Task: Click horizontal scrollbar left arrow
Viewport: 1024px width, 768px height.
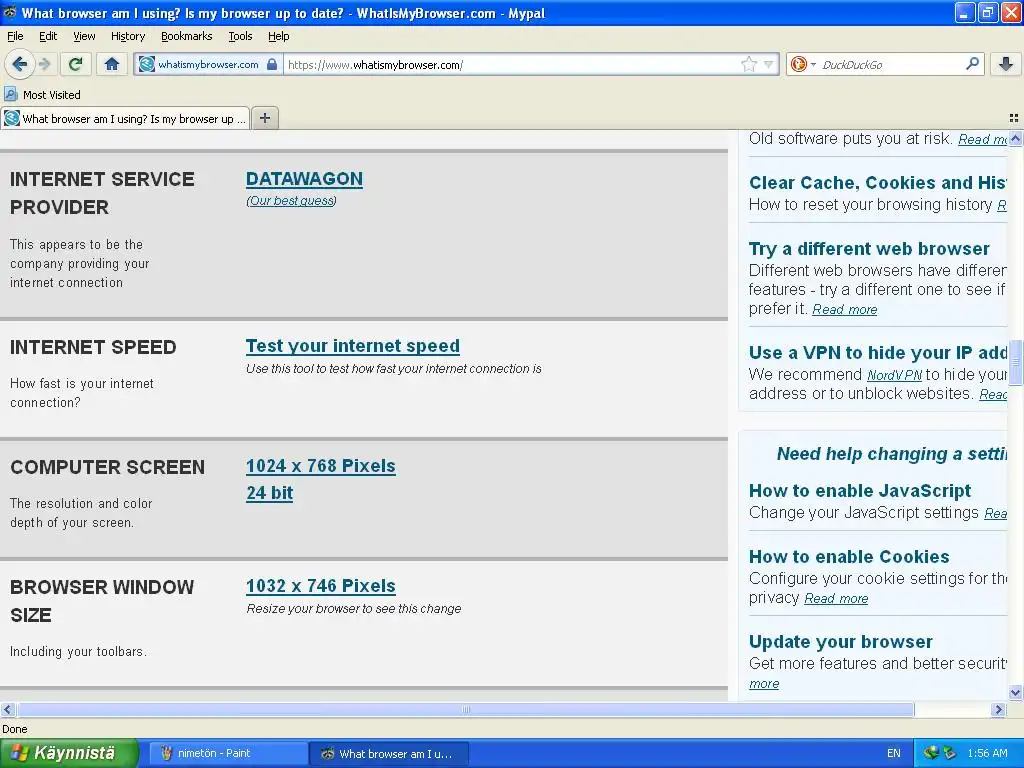Action: (x=7, y=709)
